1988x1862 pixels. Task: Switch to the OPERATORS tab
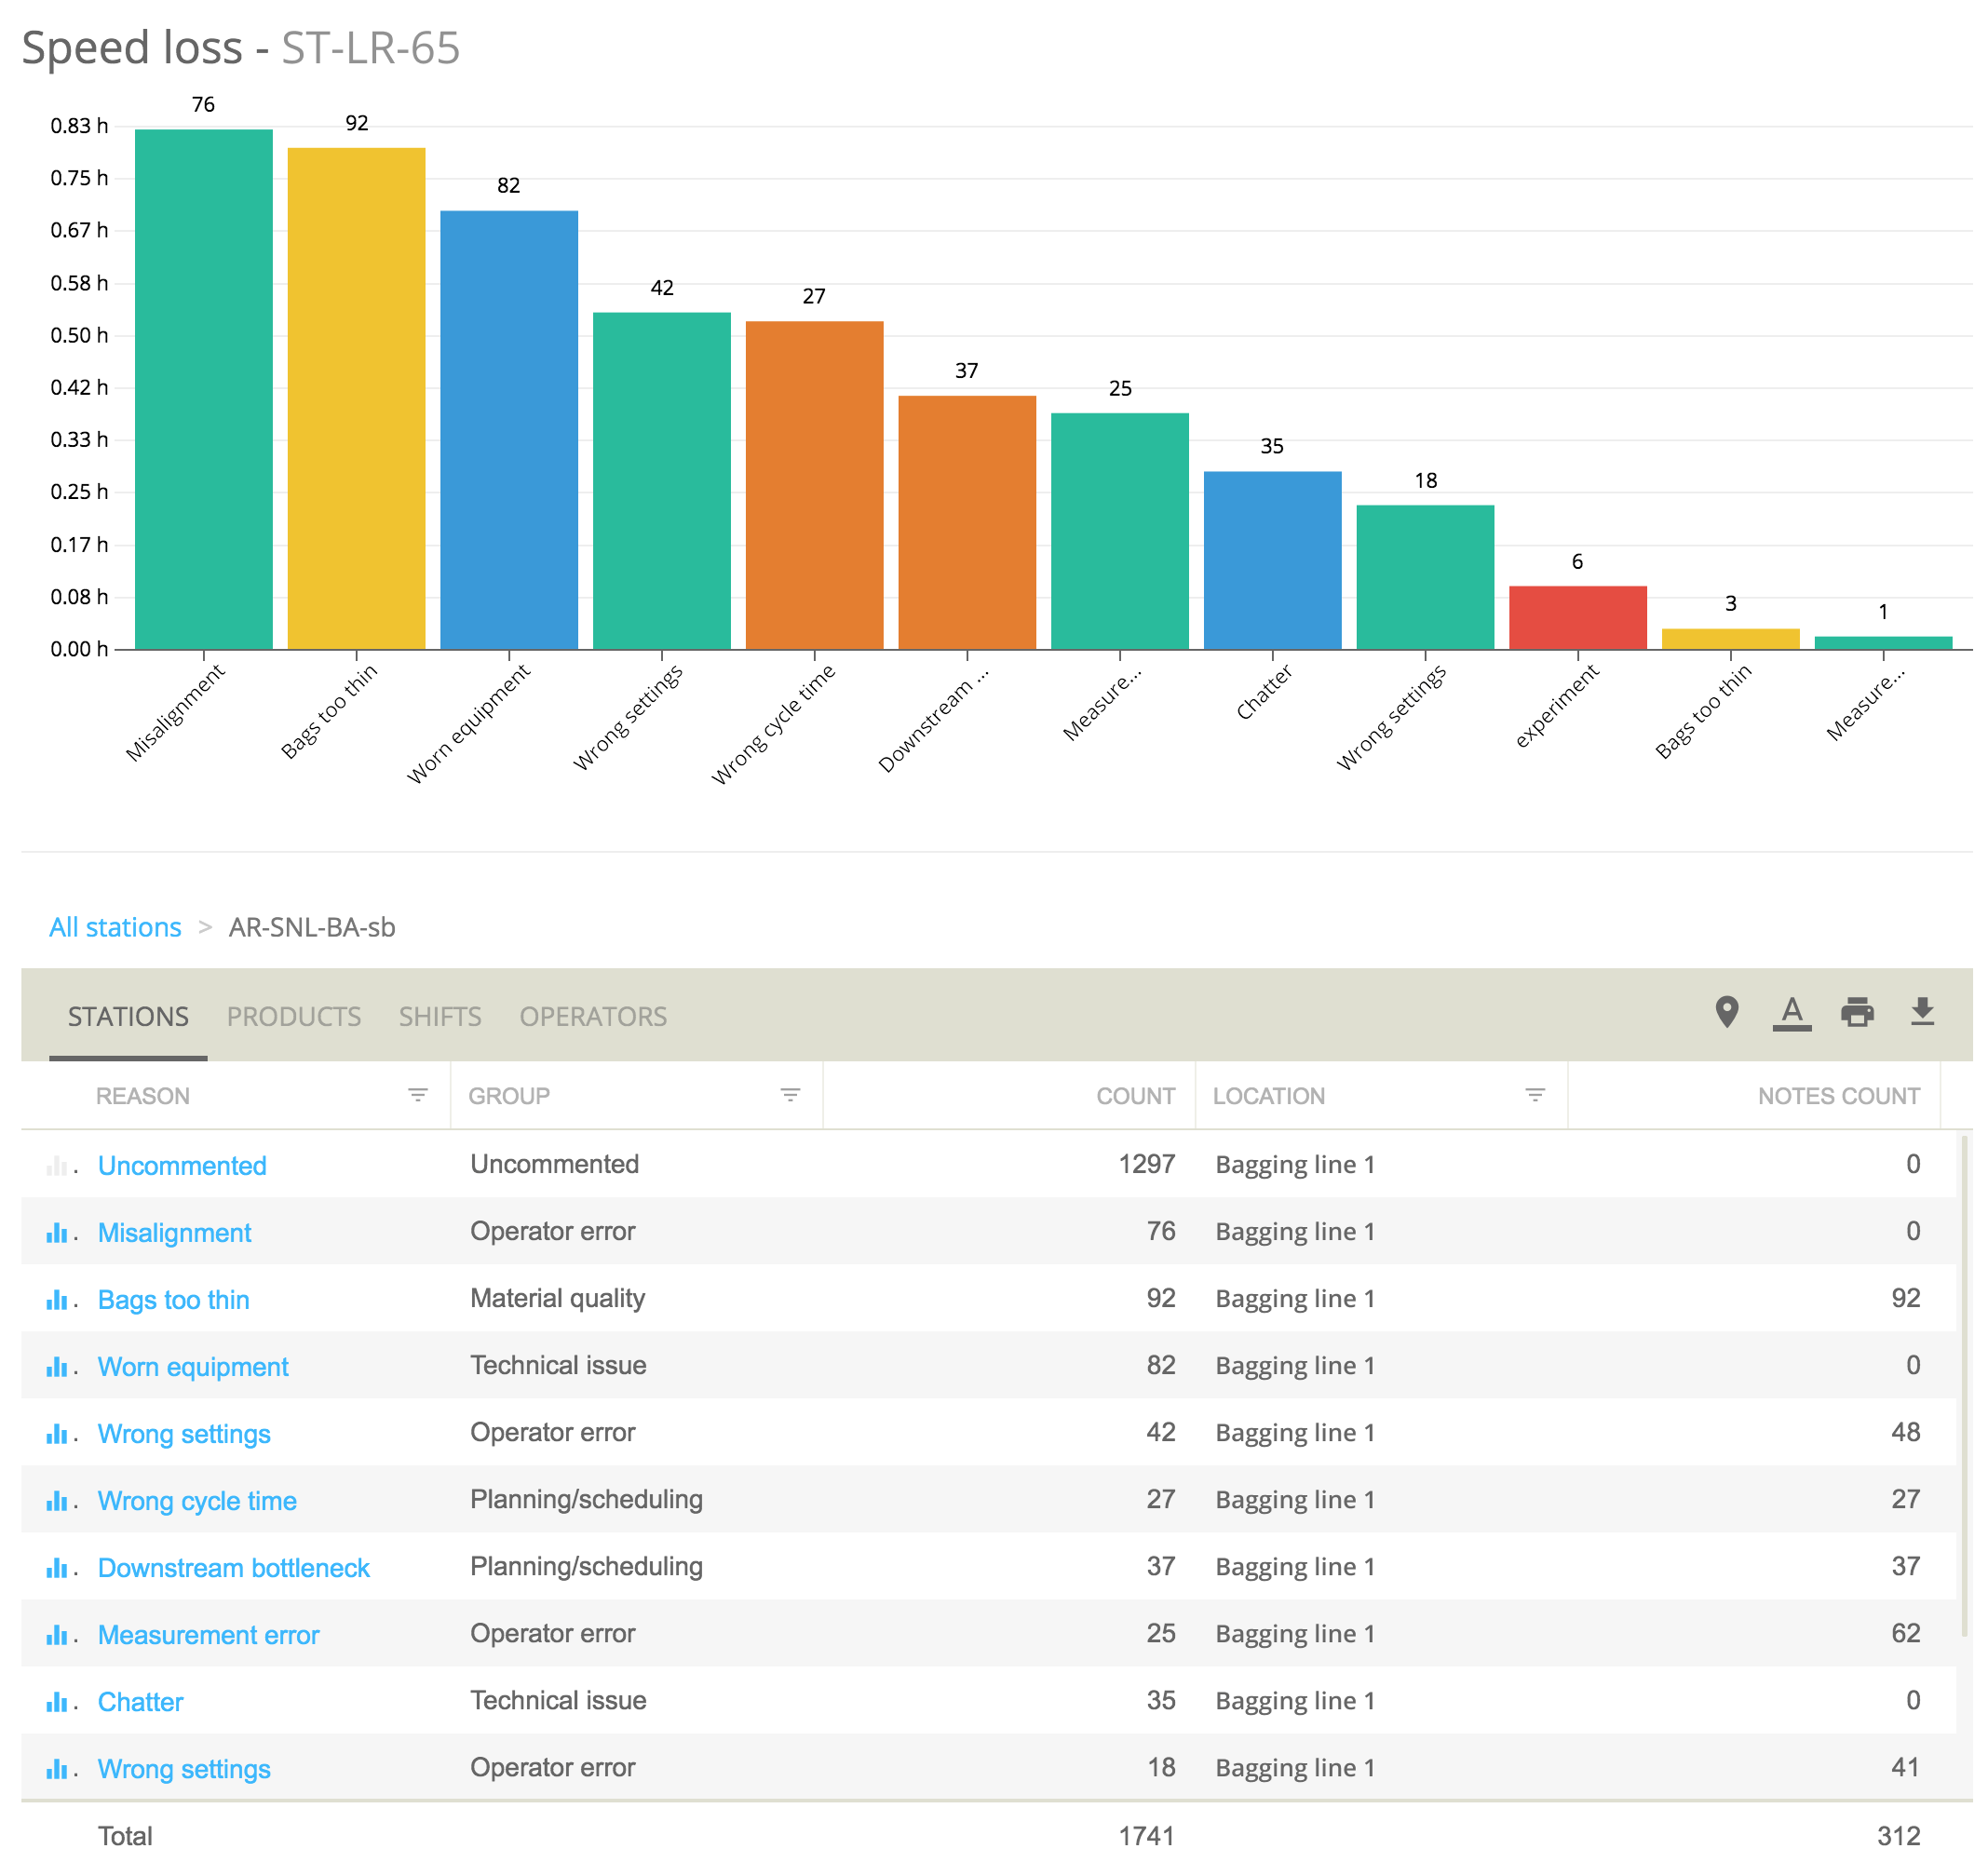coord(593,1016)
